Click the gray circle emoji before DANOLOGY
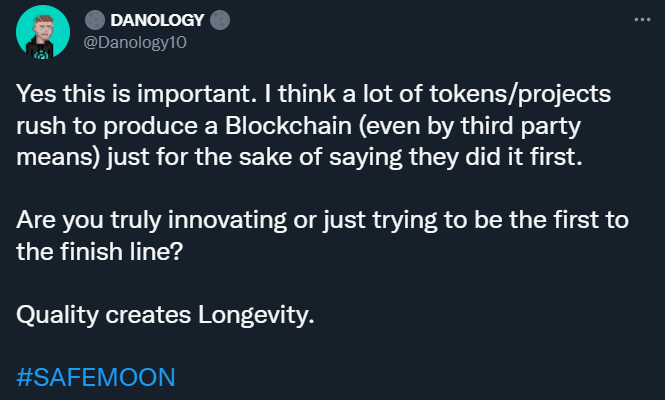665x400 pixels. [x=95, y=20]
